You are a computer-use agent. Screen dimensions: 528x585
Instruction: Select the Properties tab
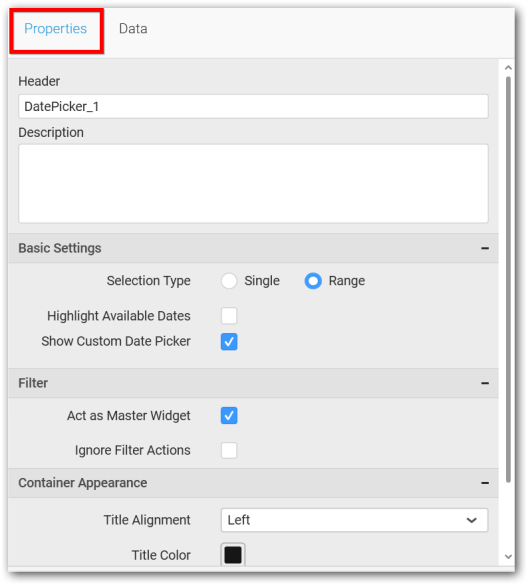(x=56, y=29)
